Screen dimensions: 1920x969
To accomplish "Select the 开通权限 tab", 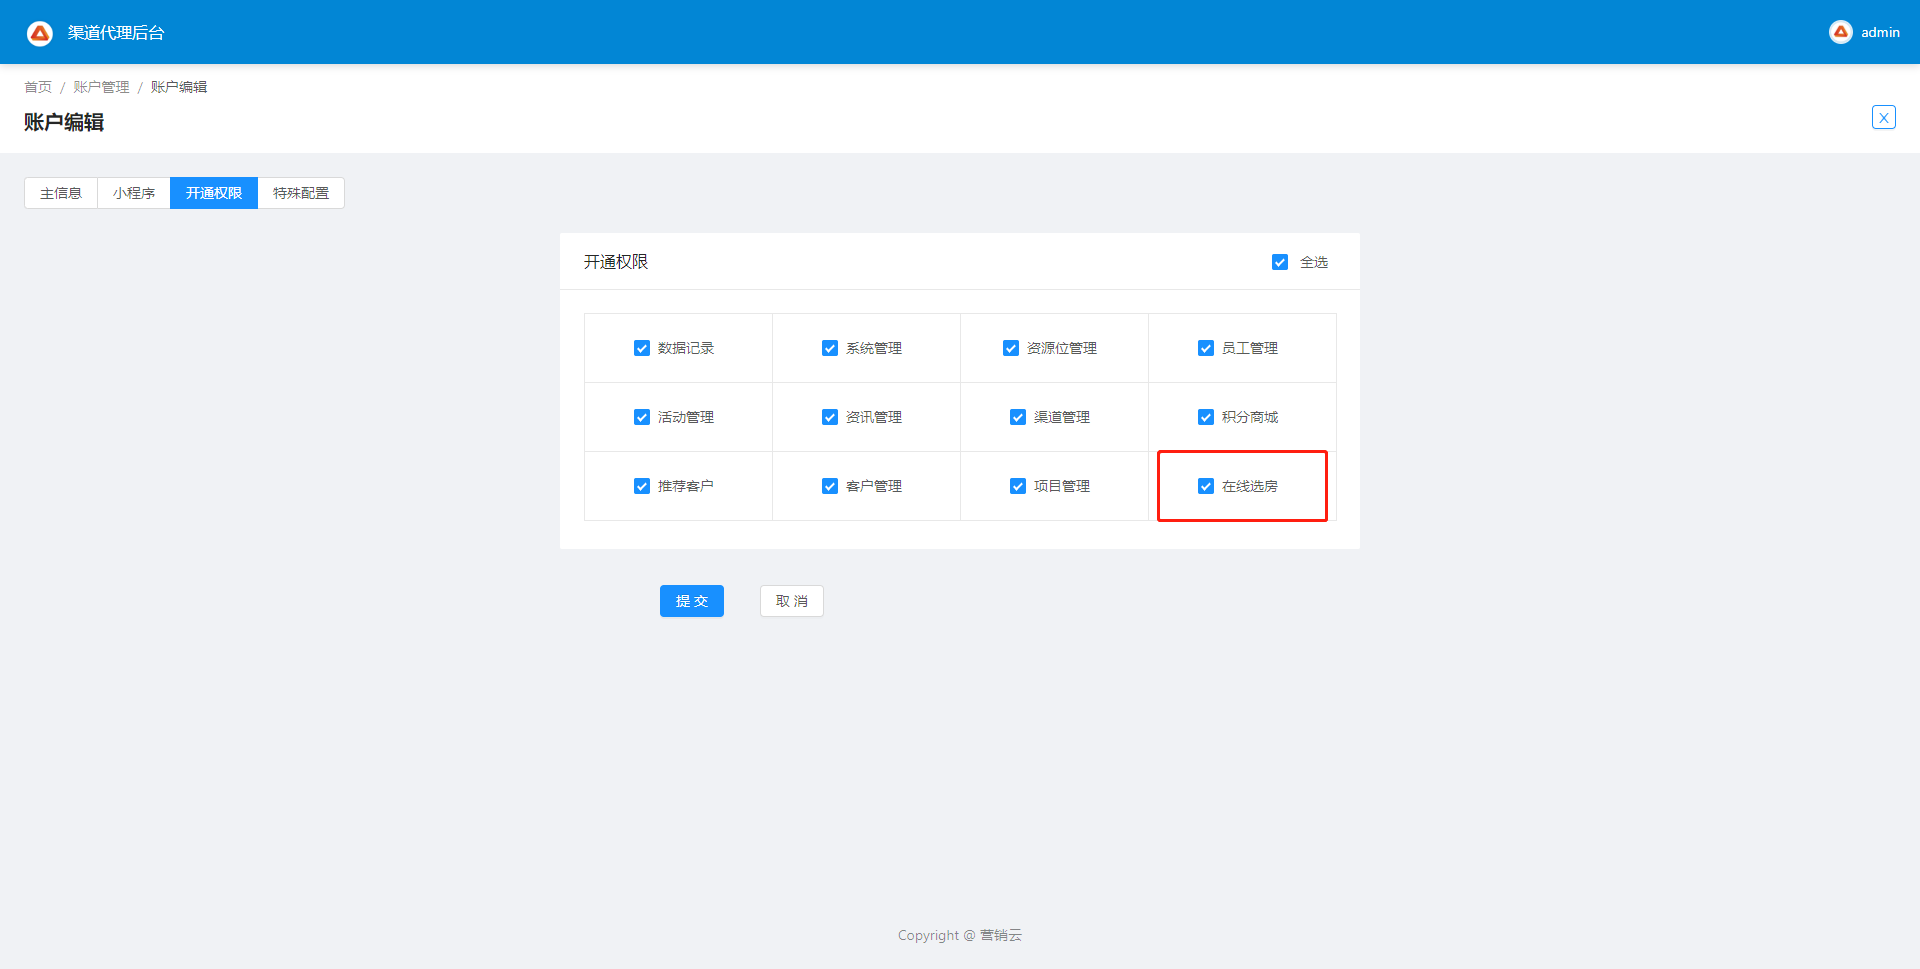I will tap(214, 193).
